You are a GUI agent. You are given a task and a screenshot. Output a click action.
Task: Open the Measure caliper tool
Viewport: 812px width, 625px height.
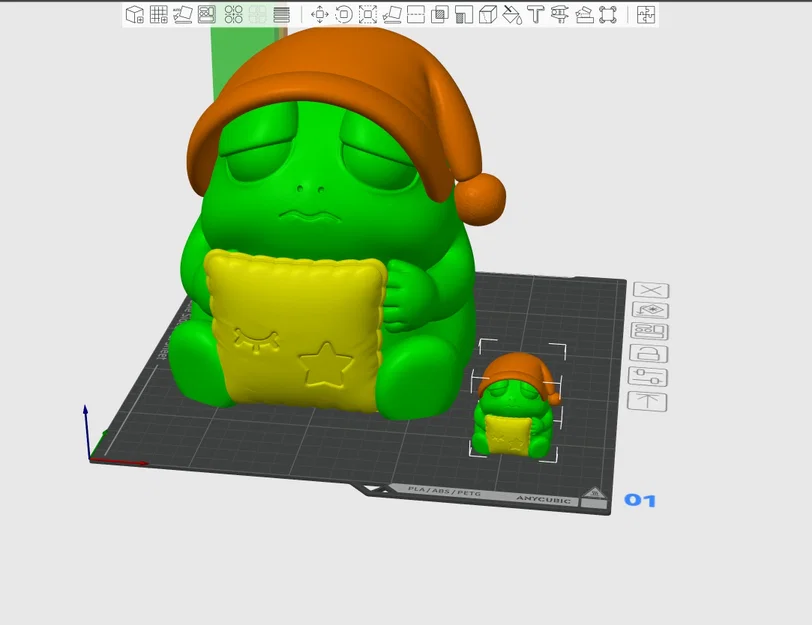pos(560,14)
